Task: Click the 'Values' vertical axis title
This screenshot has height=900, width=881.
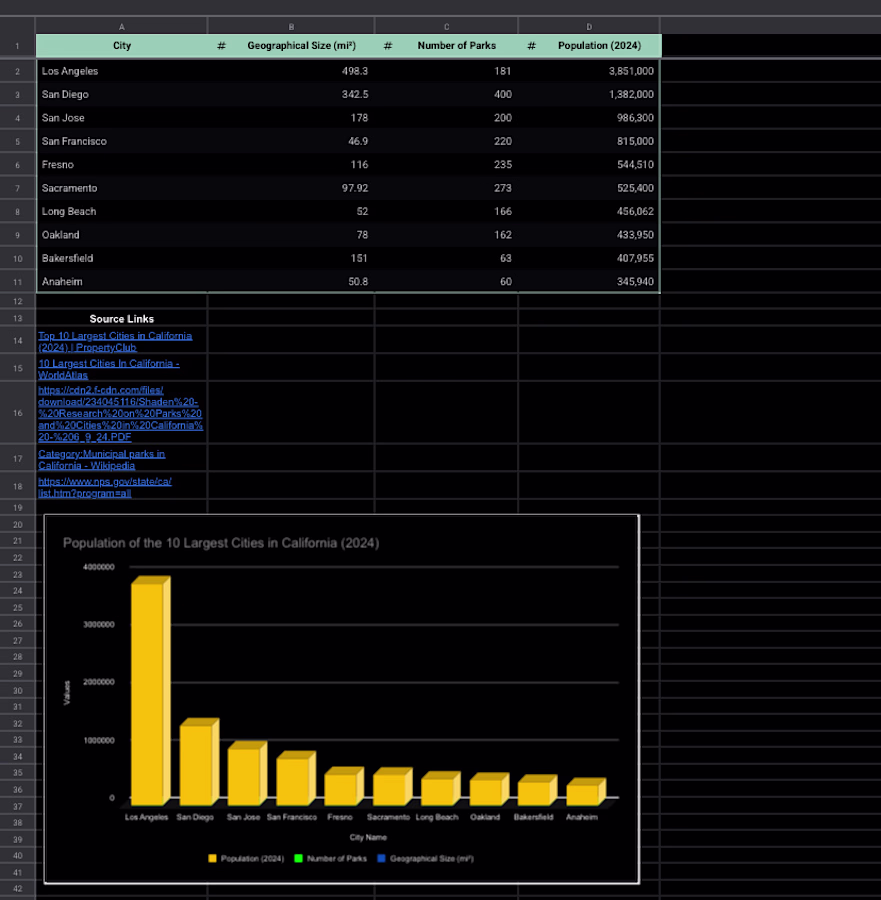Action: click(x=67, y=693)
